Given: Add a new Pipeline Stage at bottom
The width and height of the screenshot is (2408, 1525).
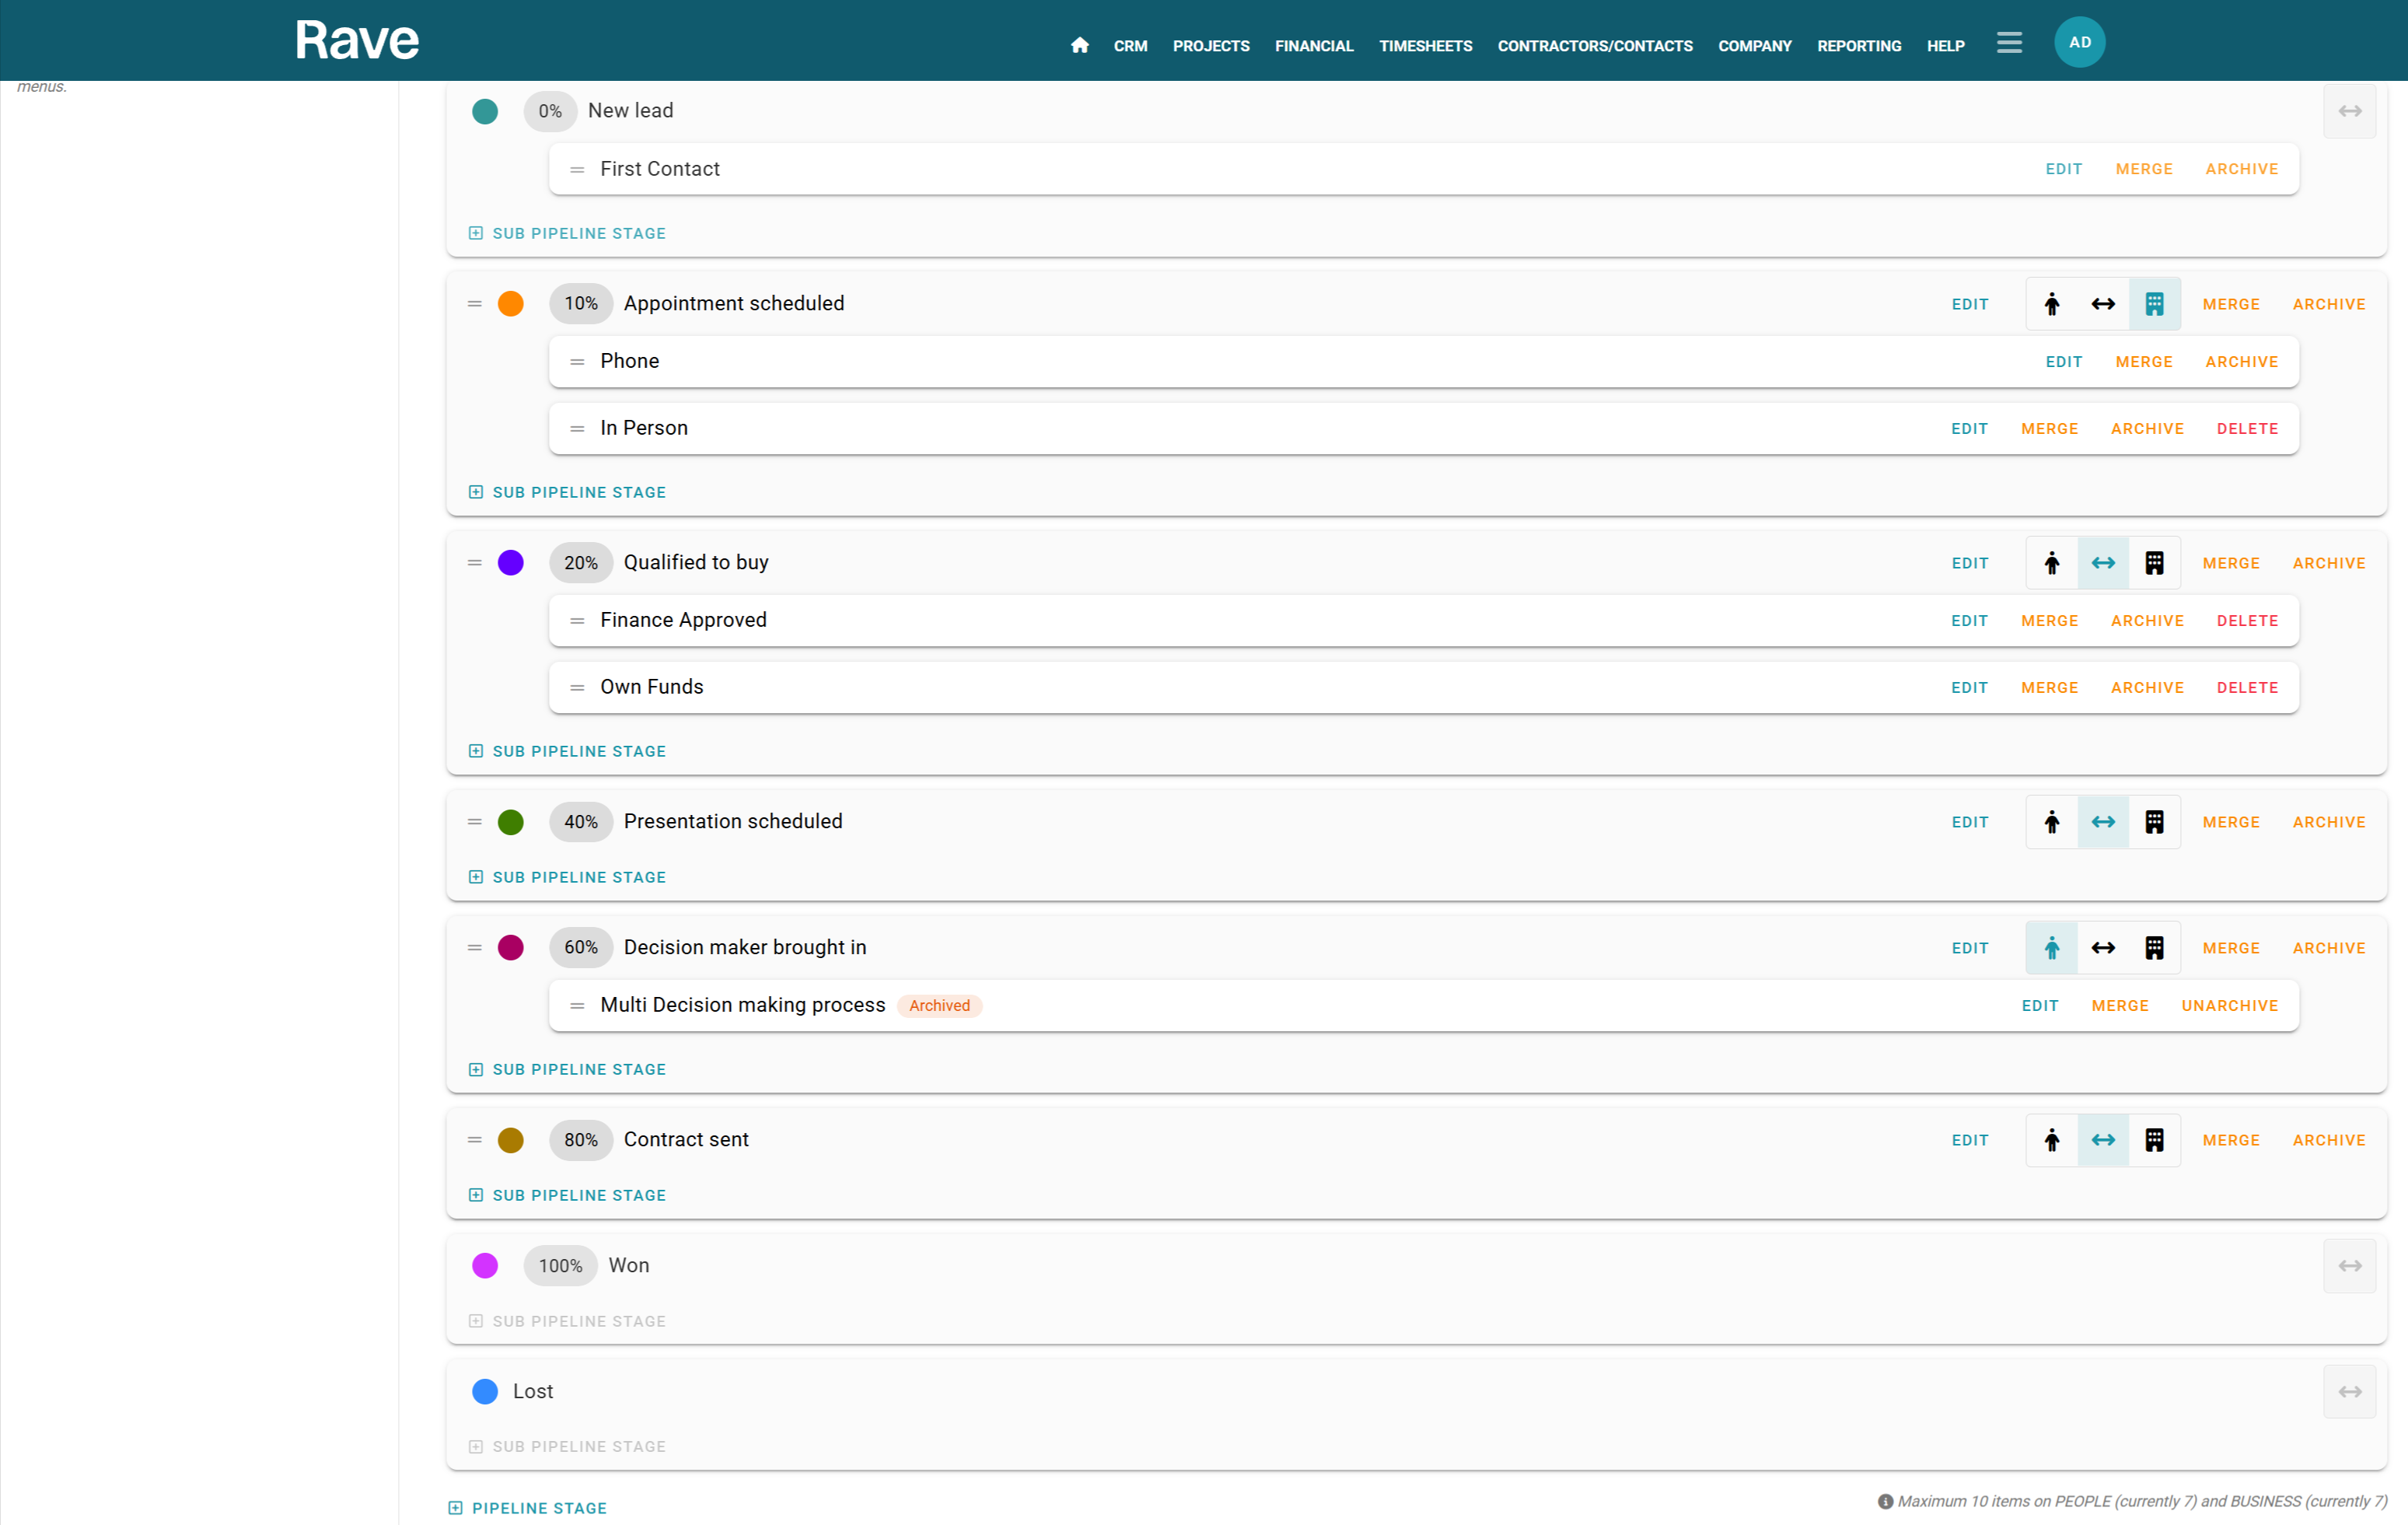Looking at the screenshot, I should point(527,1508).
